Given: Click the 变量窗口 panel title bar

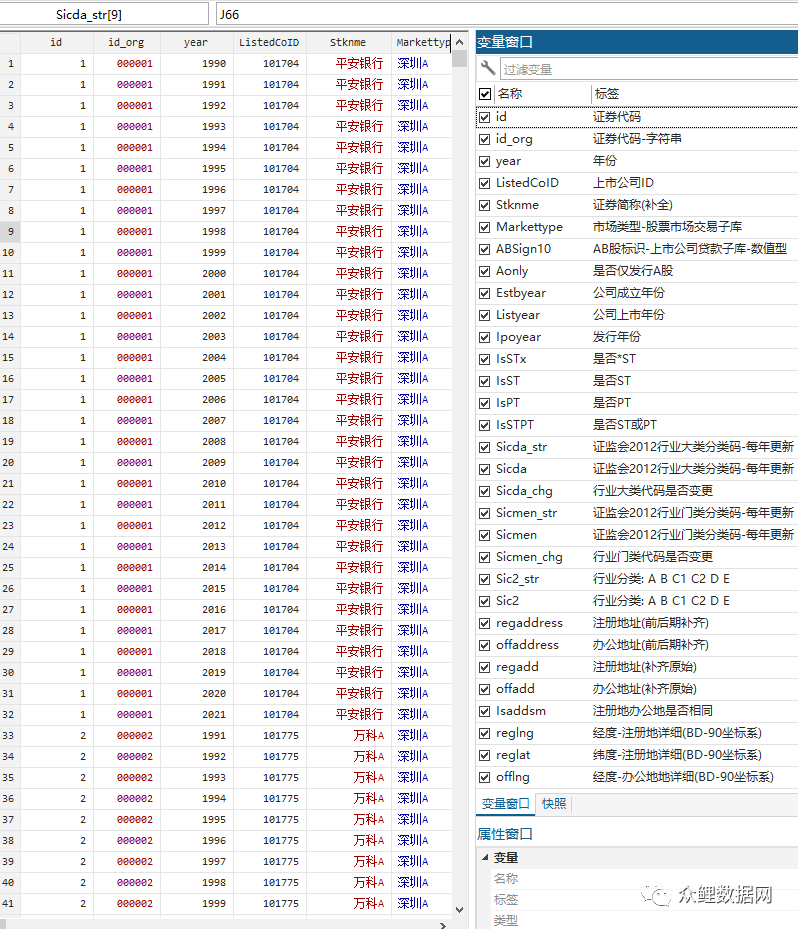Looking at the screenshot, I should [637, 42].
